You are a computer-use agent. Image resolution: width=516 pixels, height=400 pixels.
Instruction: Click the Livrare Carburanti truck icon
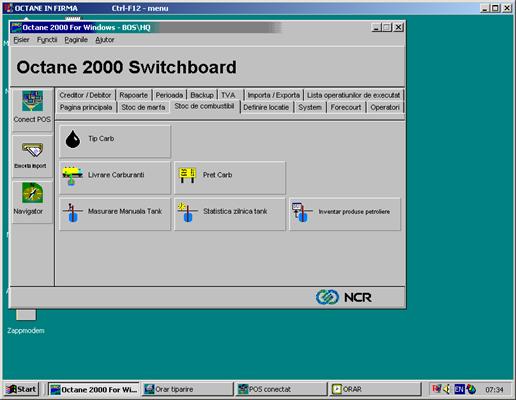[x=72, y=176]
